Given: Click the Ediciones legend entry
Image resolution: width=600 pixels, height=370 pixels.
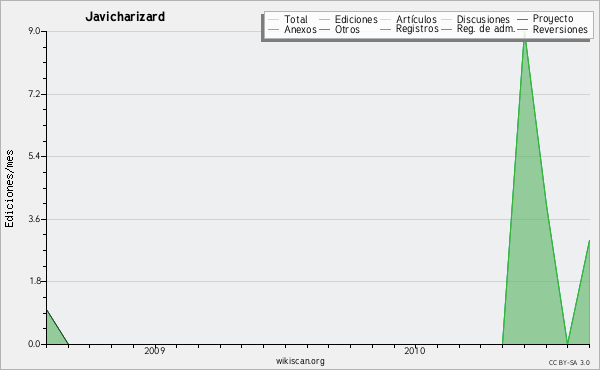Looking at the screenshot, I should click(x=348, y=19).
